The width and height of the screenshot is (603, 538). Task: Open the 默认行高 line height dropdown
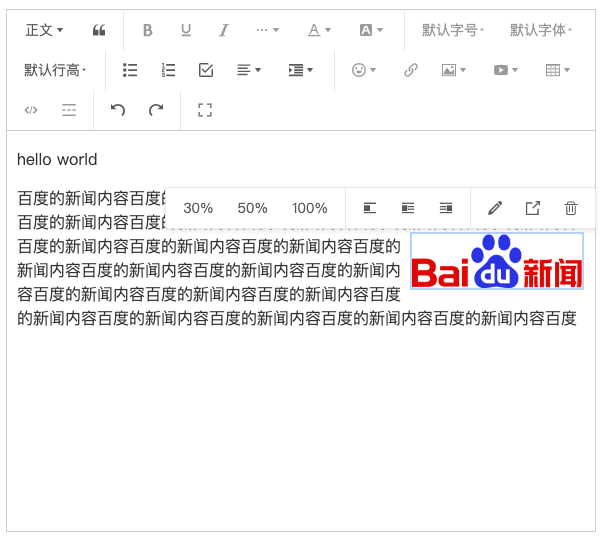(55, 70)
